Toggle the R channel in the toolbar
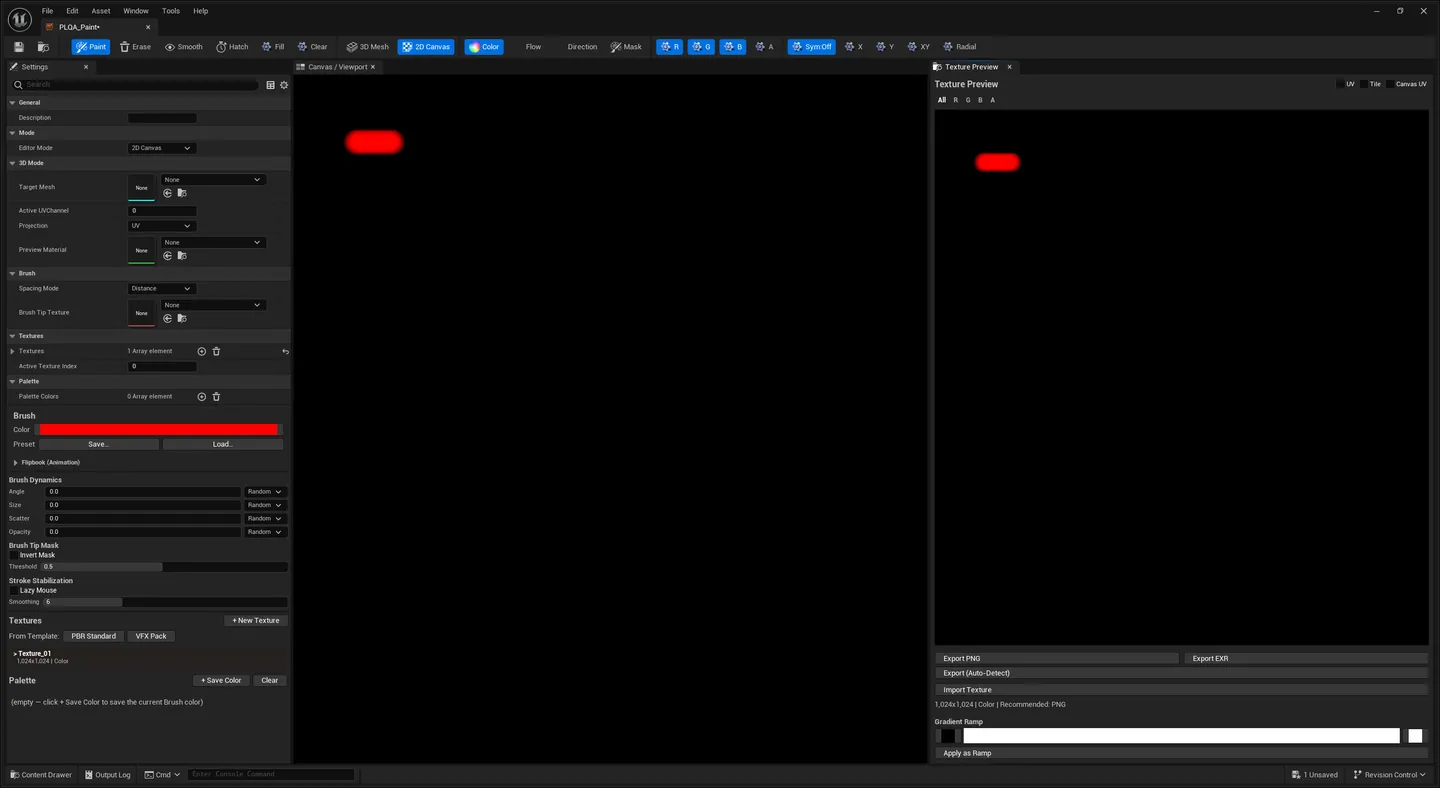This screenshot has height=788, width=1440. coord(670,47)
